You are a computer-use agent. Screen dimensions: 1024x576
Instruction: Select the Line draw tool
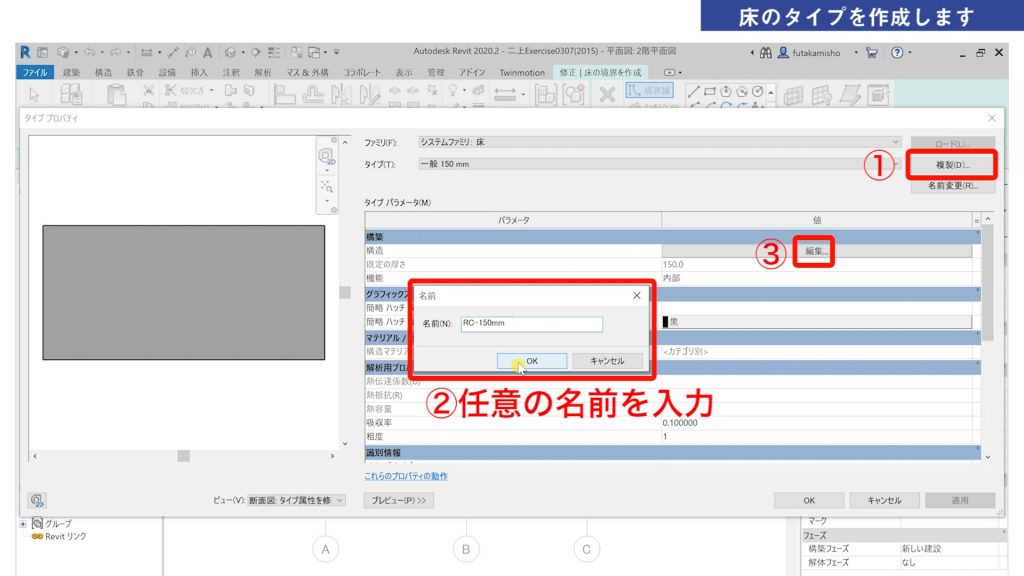[692, 92]
